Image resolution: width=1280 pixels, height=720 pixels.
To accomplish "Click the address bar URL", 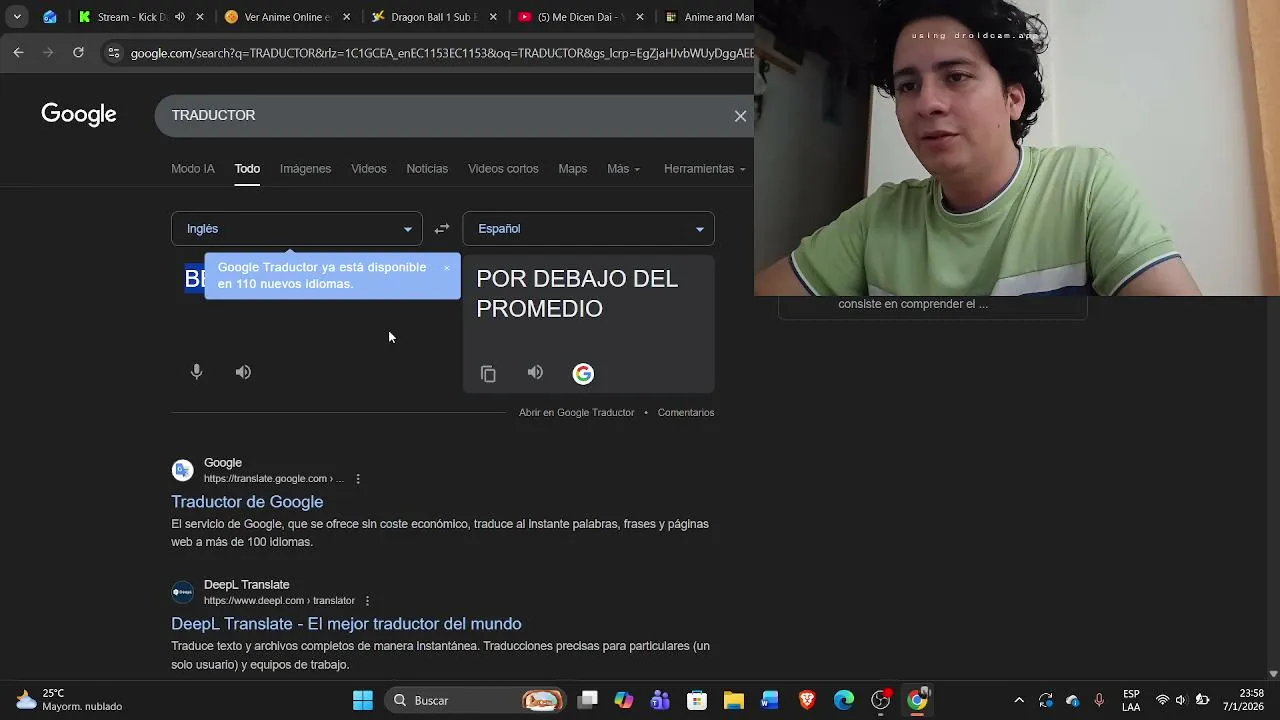I will coord(442,53).
